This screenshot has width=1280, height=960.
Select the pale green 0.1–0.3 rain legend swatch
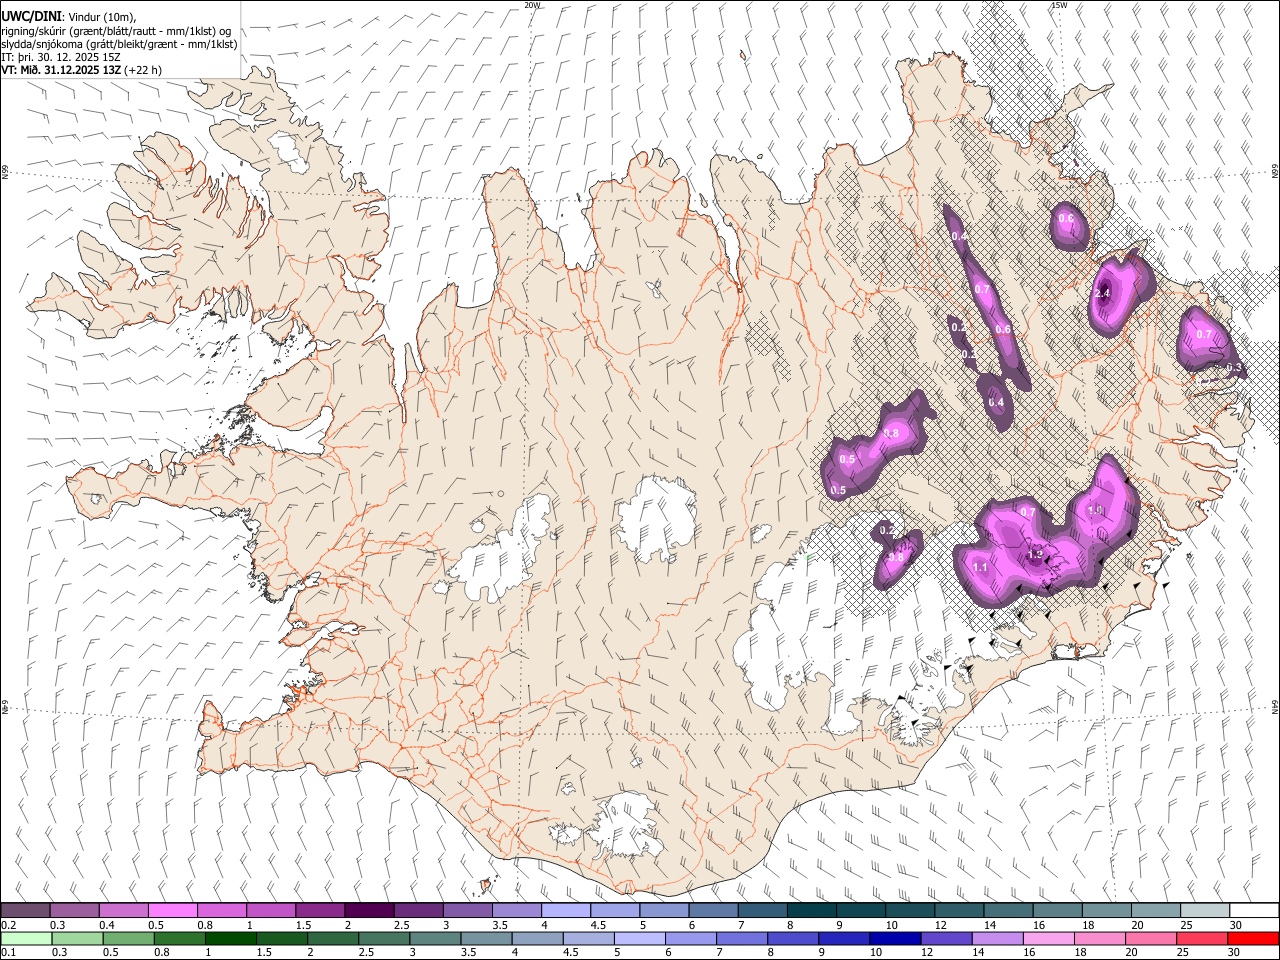[26, 938]
